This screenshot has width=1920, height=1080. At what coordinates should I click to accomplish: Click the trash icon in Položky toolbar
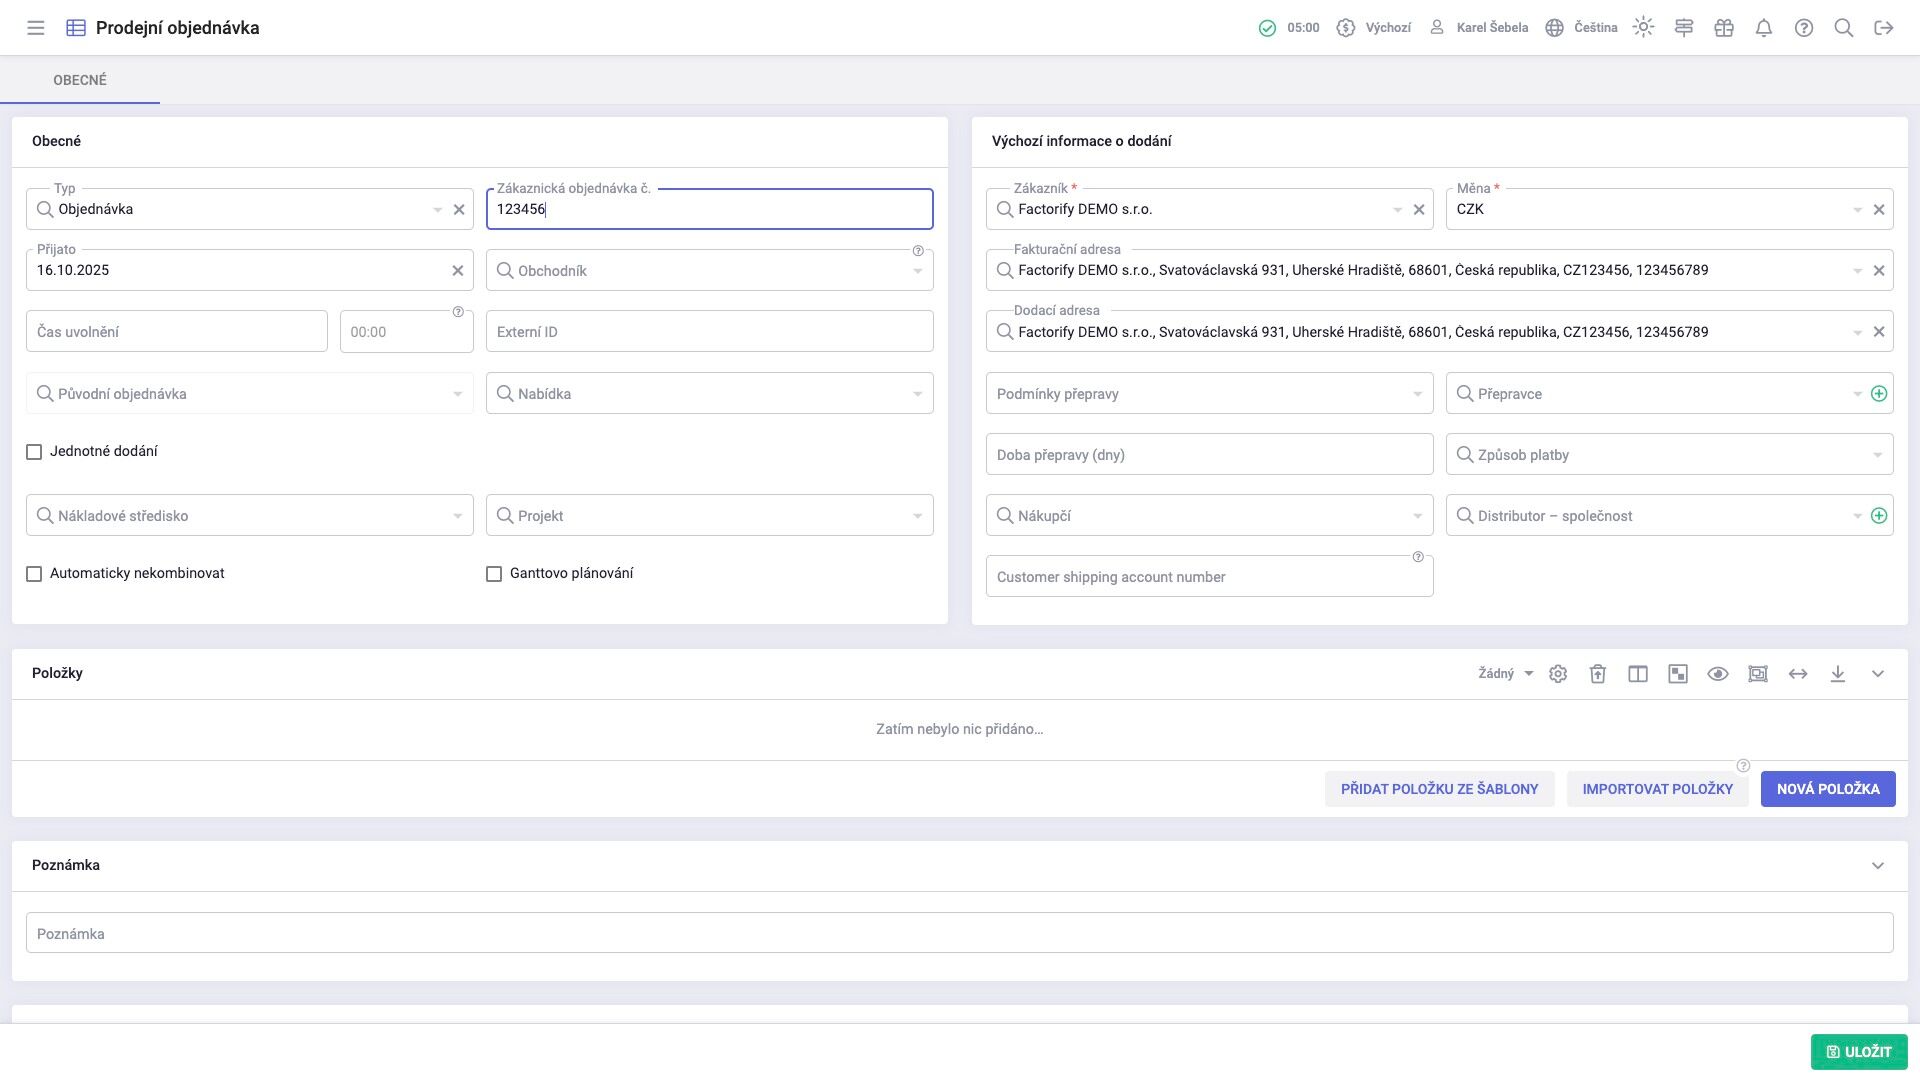1598,674
